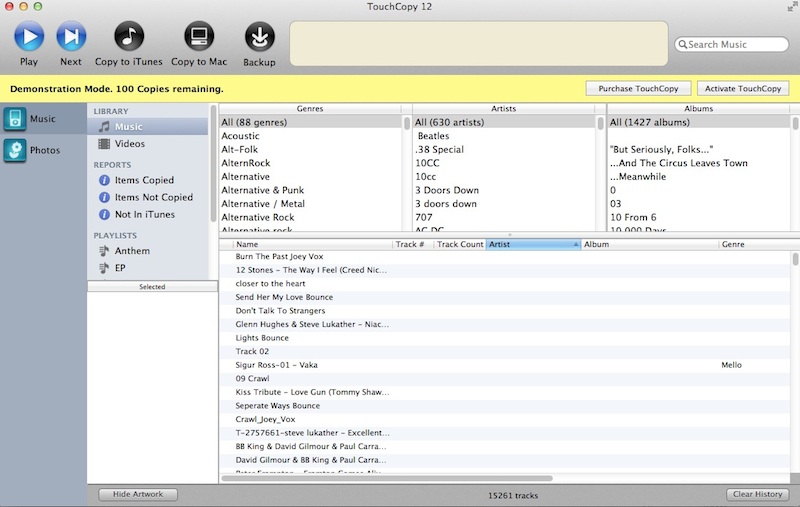Image resolution: width=800 pixels, height=507 pixels.
Task: Open the Photos category icon
Action: point(14,151)
